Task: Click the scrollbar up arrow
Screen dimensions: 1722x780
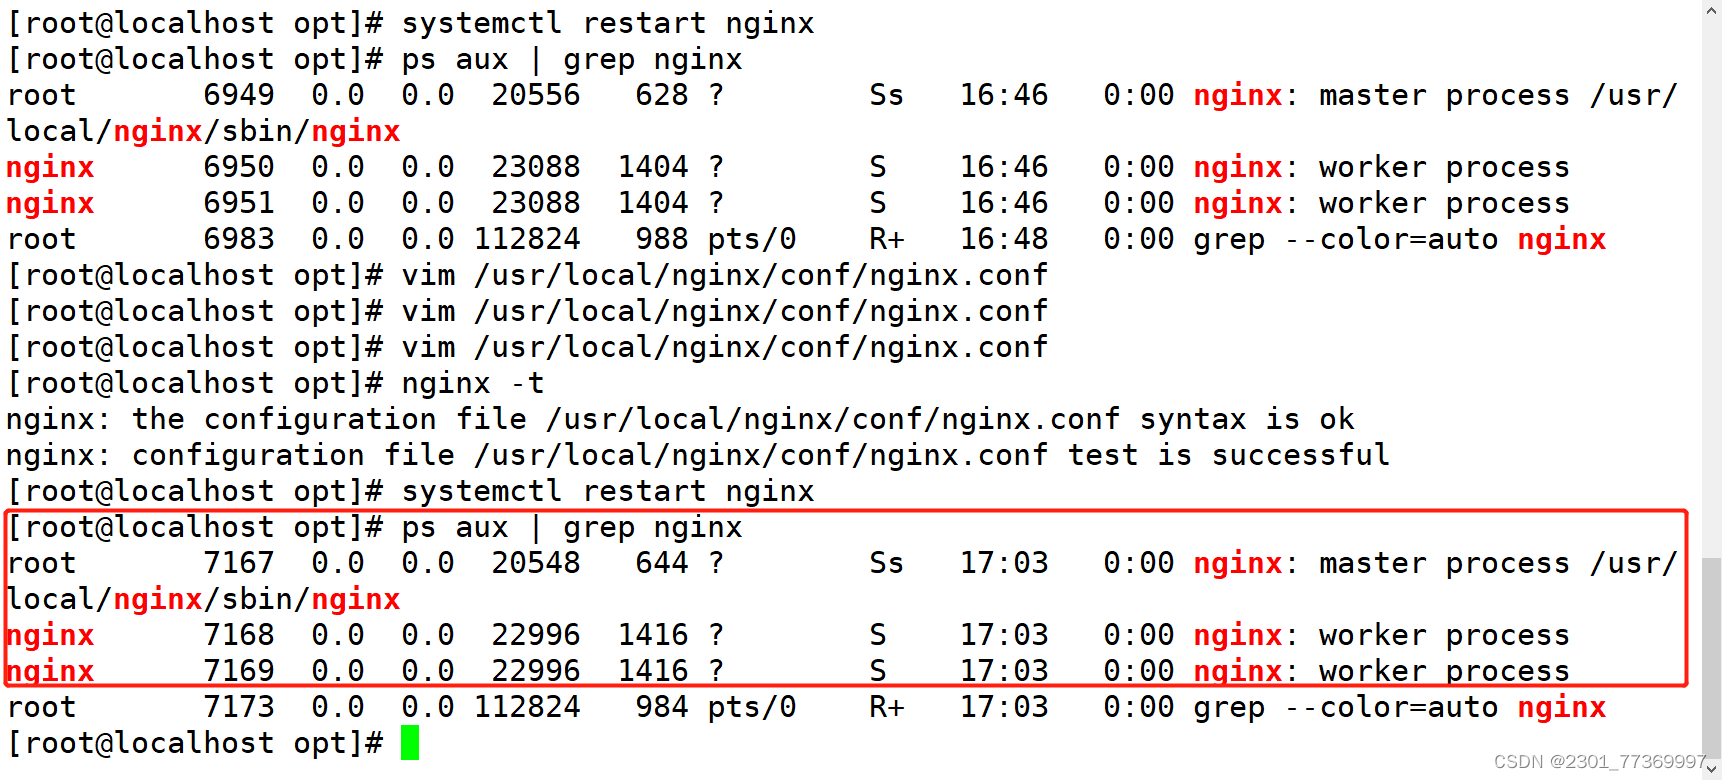Action: click(1712, 8)
